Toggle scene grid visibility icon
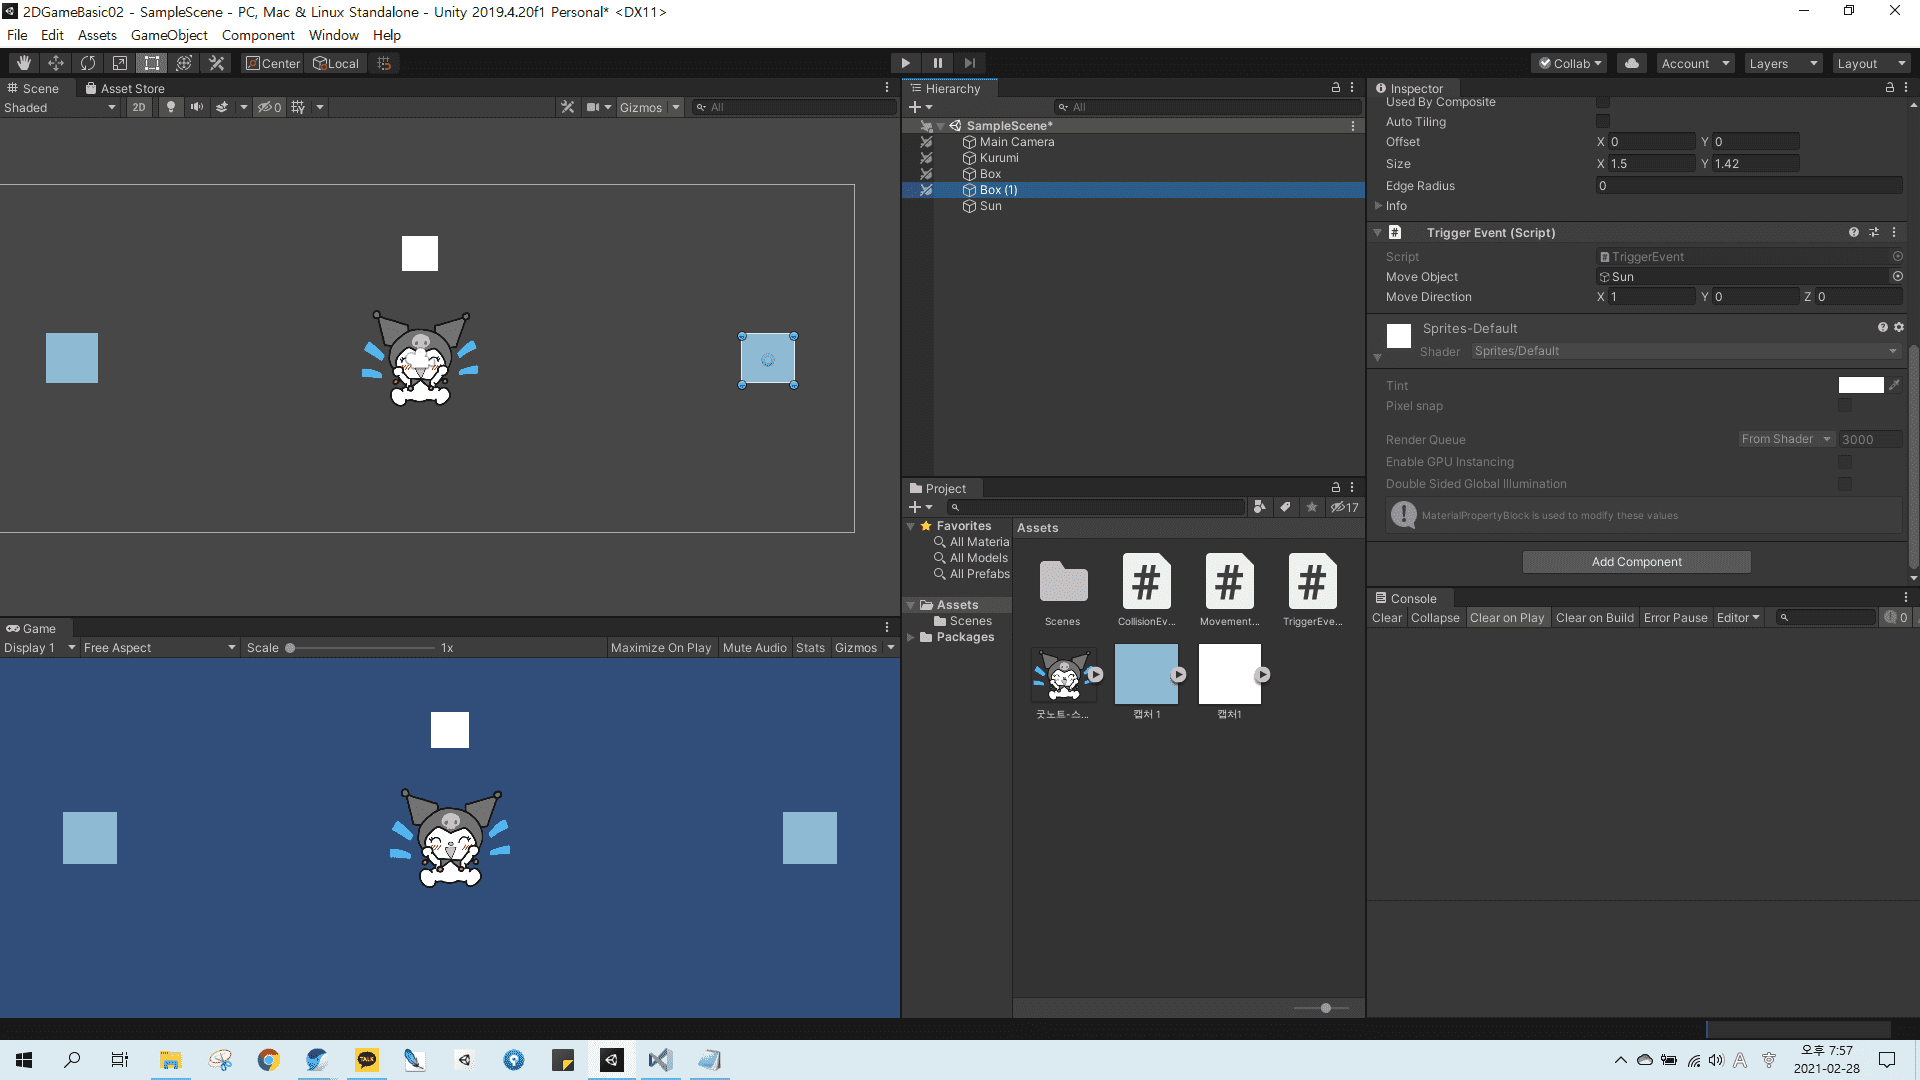 298,107
